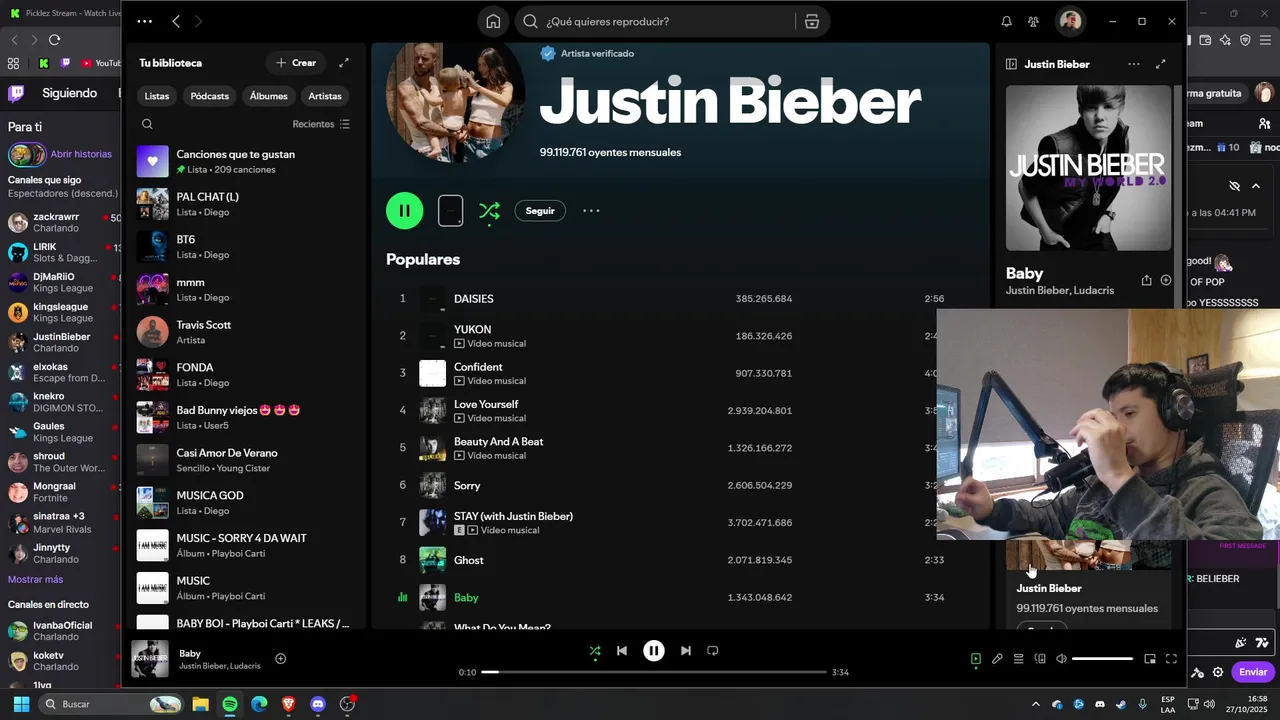Follow Justin Bieber with Seguir button
The image size is (1280, 720).
pyautogui.click(x=540, y=210)
